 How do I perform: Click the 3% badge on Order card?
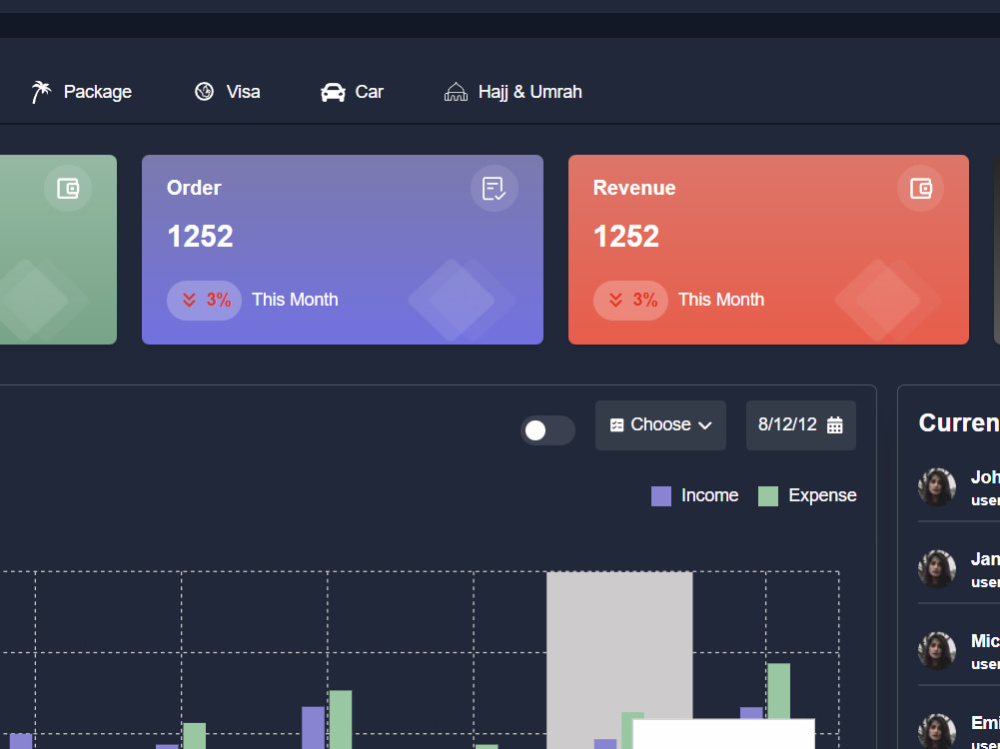click(x=204, y=300)
